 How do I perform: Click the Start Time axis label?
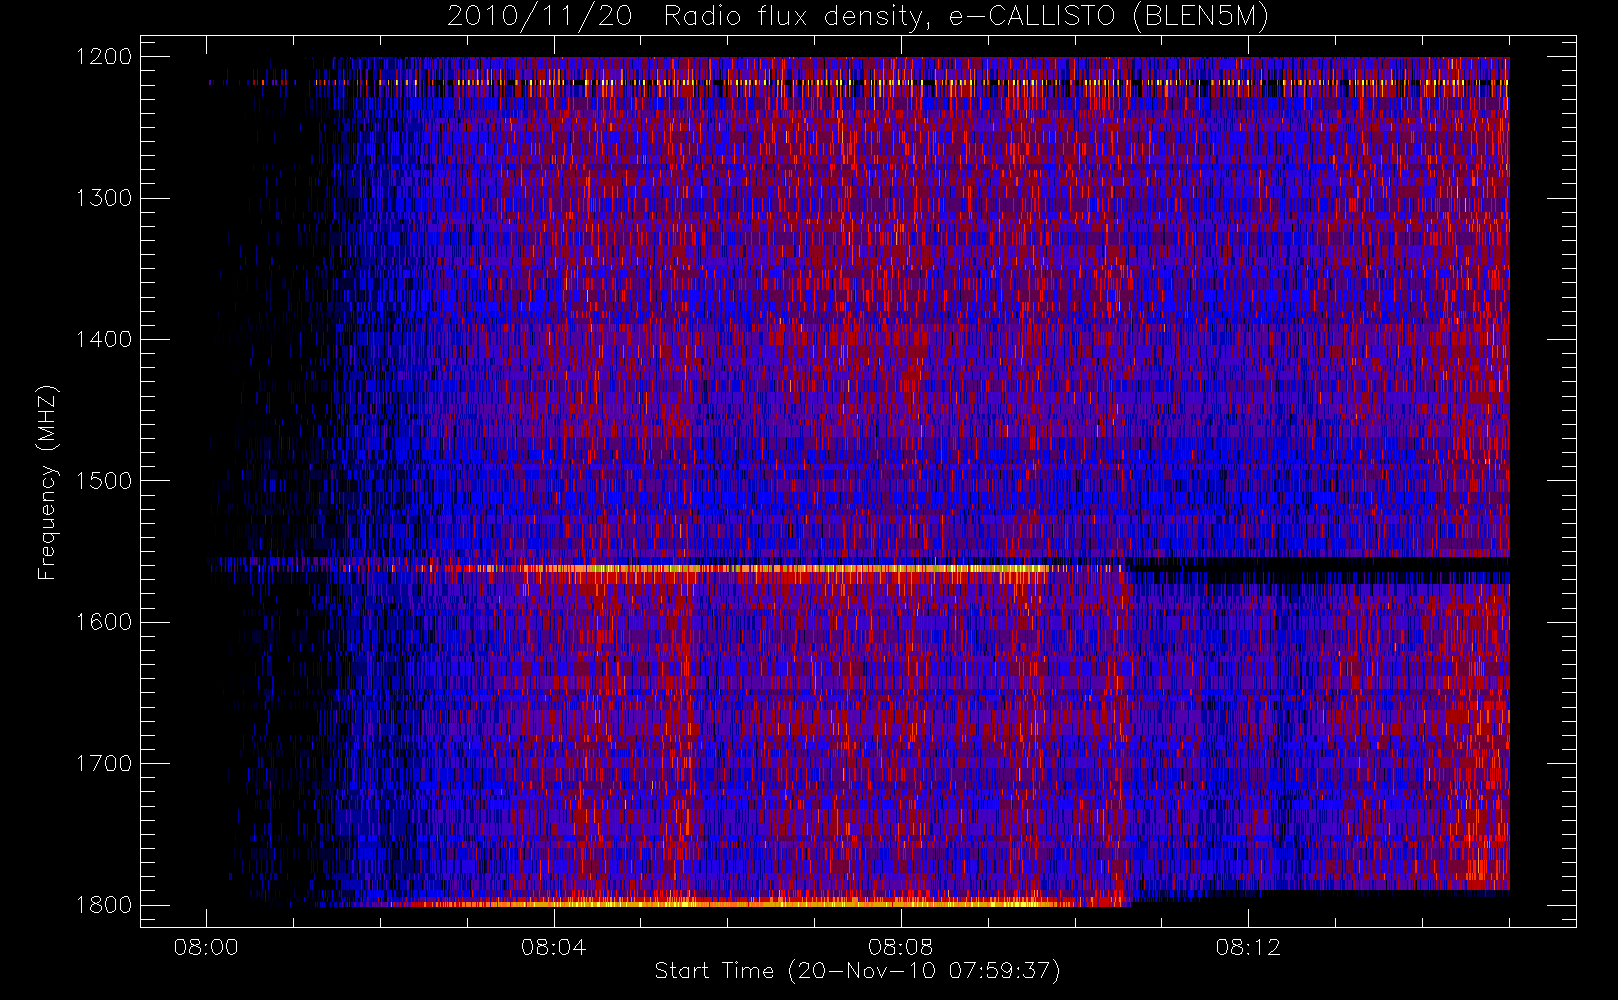[857, 971]
